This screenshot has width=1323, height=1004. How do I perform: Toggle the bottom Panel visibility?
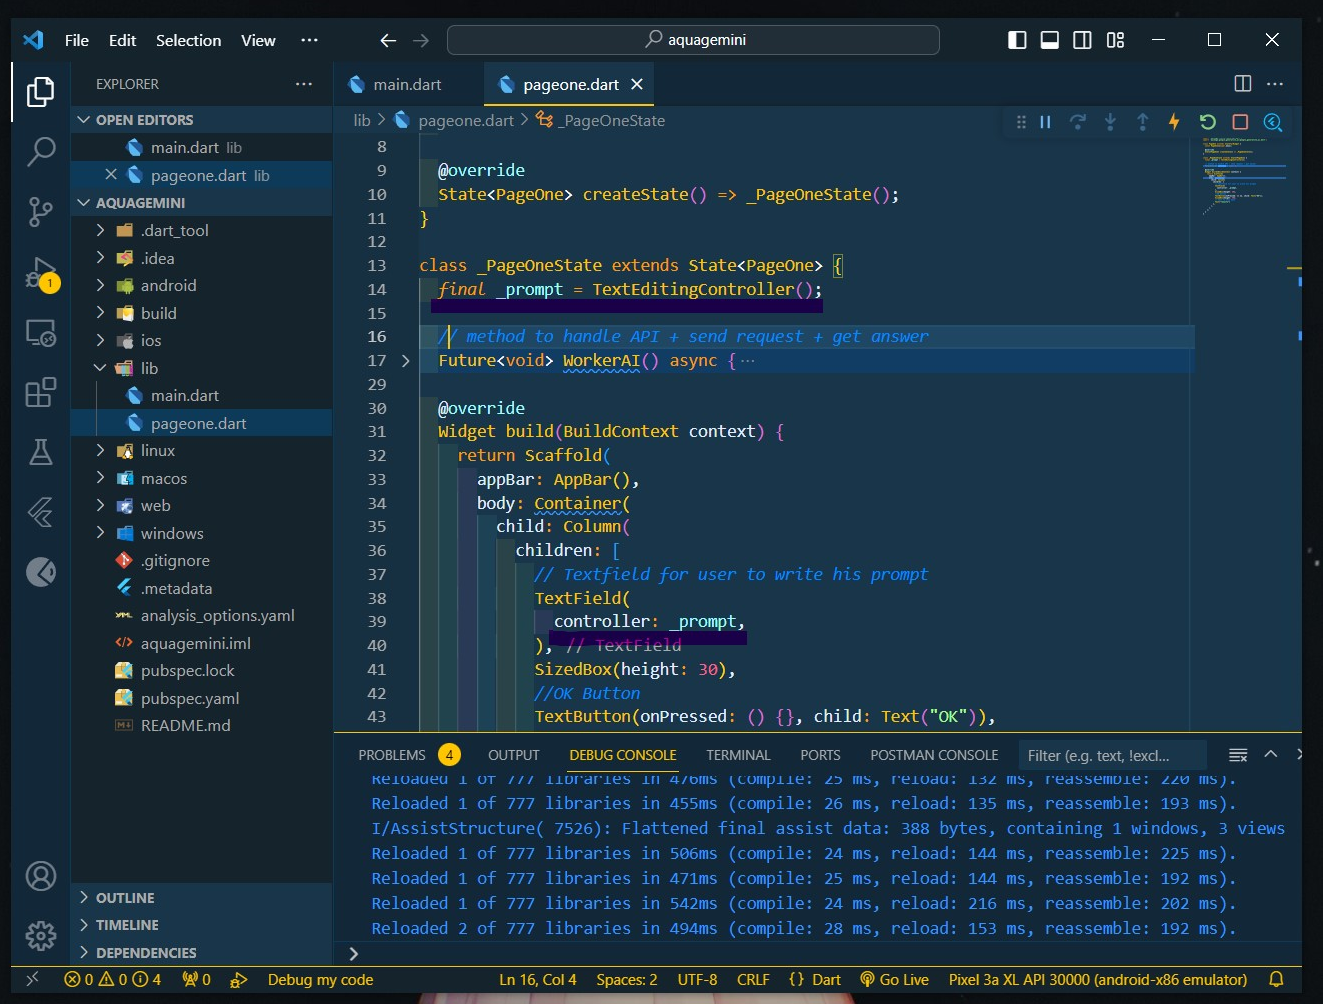click(1050, 40)
